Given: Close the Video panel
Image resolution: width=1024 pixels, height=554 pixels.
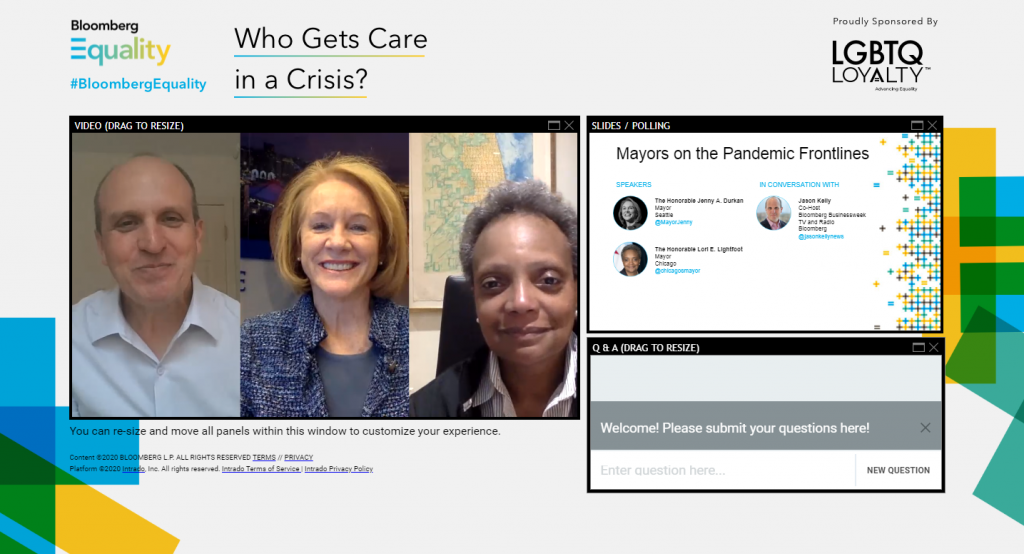Looking at the screenshot, I should pos(569,125).
